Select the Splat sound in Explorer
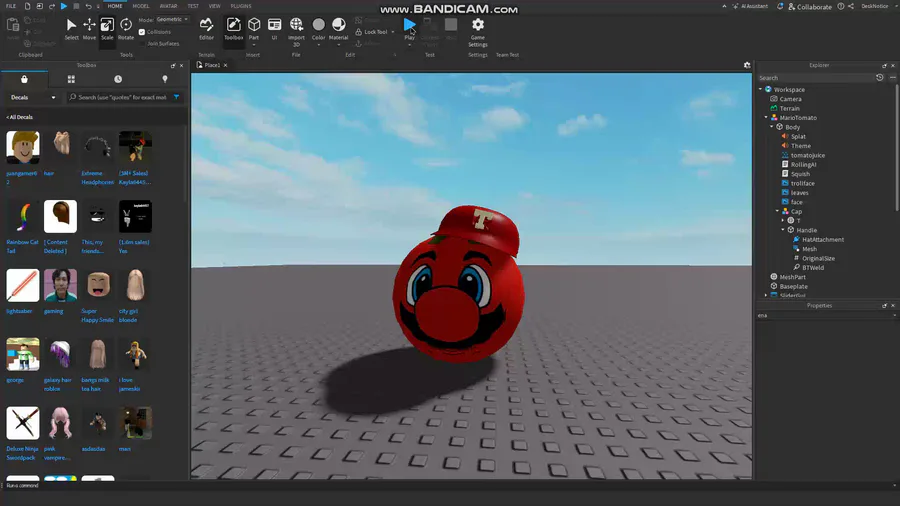 coord(798,137)
